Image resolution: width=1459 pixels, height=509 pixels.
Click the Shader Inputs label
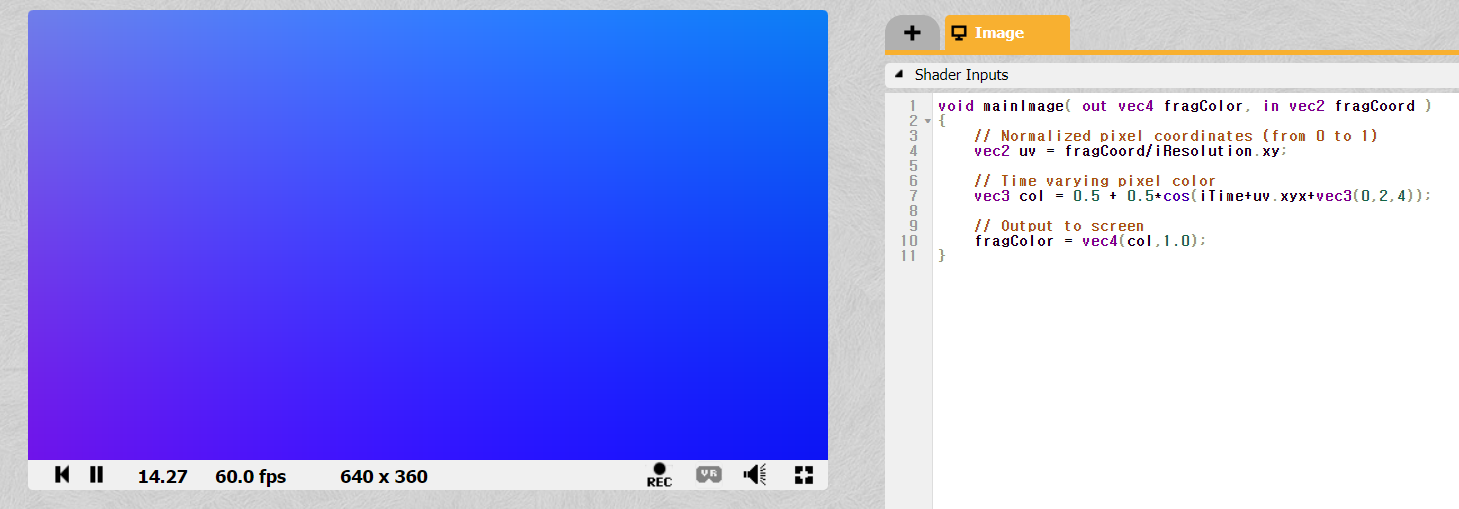[961, 75]
